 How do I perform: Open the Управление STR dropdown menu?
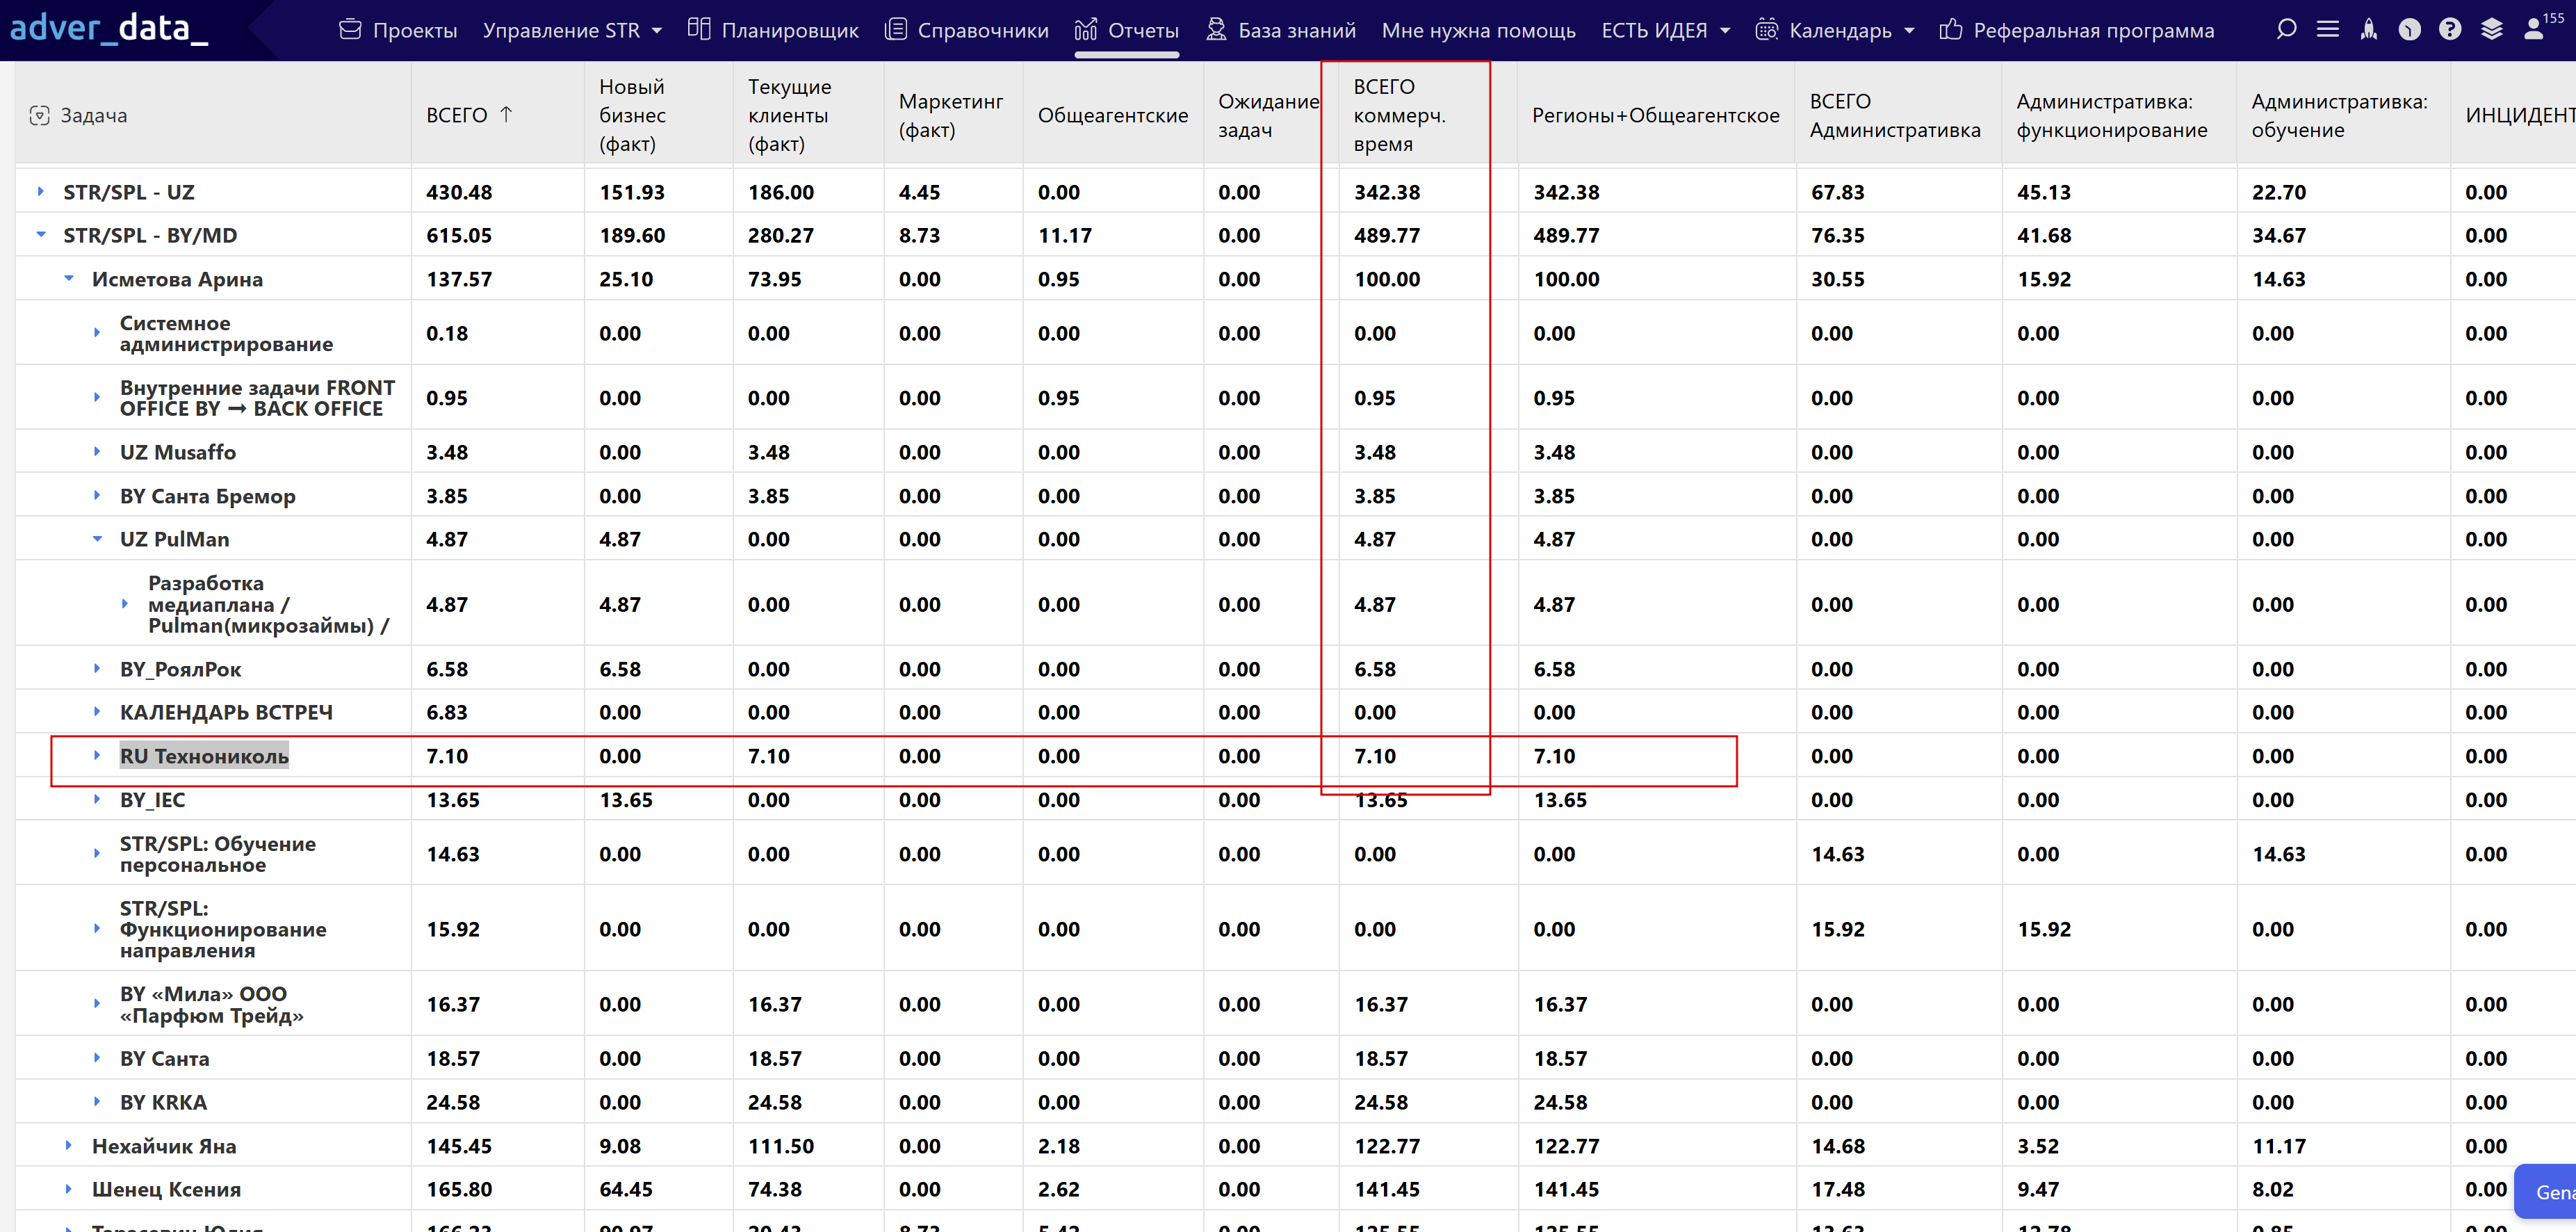pyautogui.click(x=572, y=31)
